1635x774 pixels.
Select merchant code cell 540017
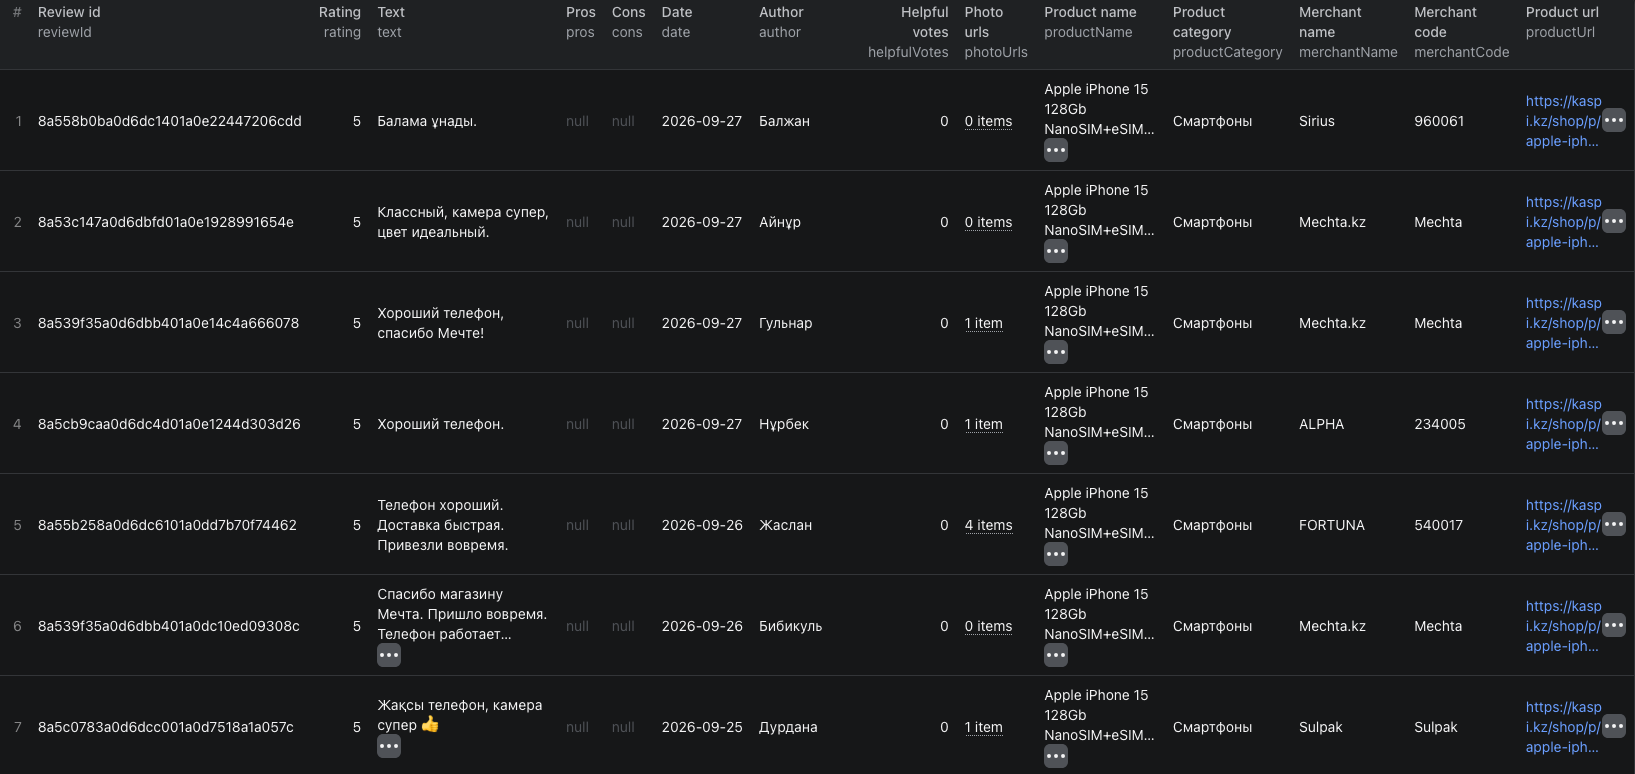click(1439, 525)
